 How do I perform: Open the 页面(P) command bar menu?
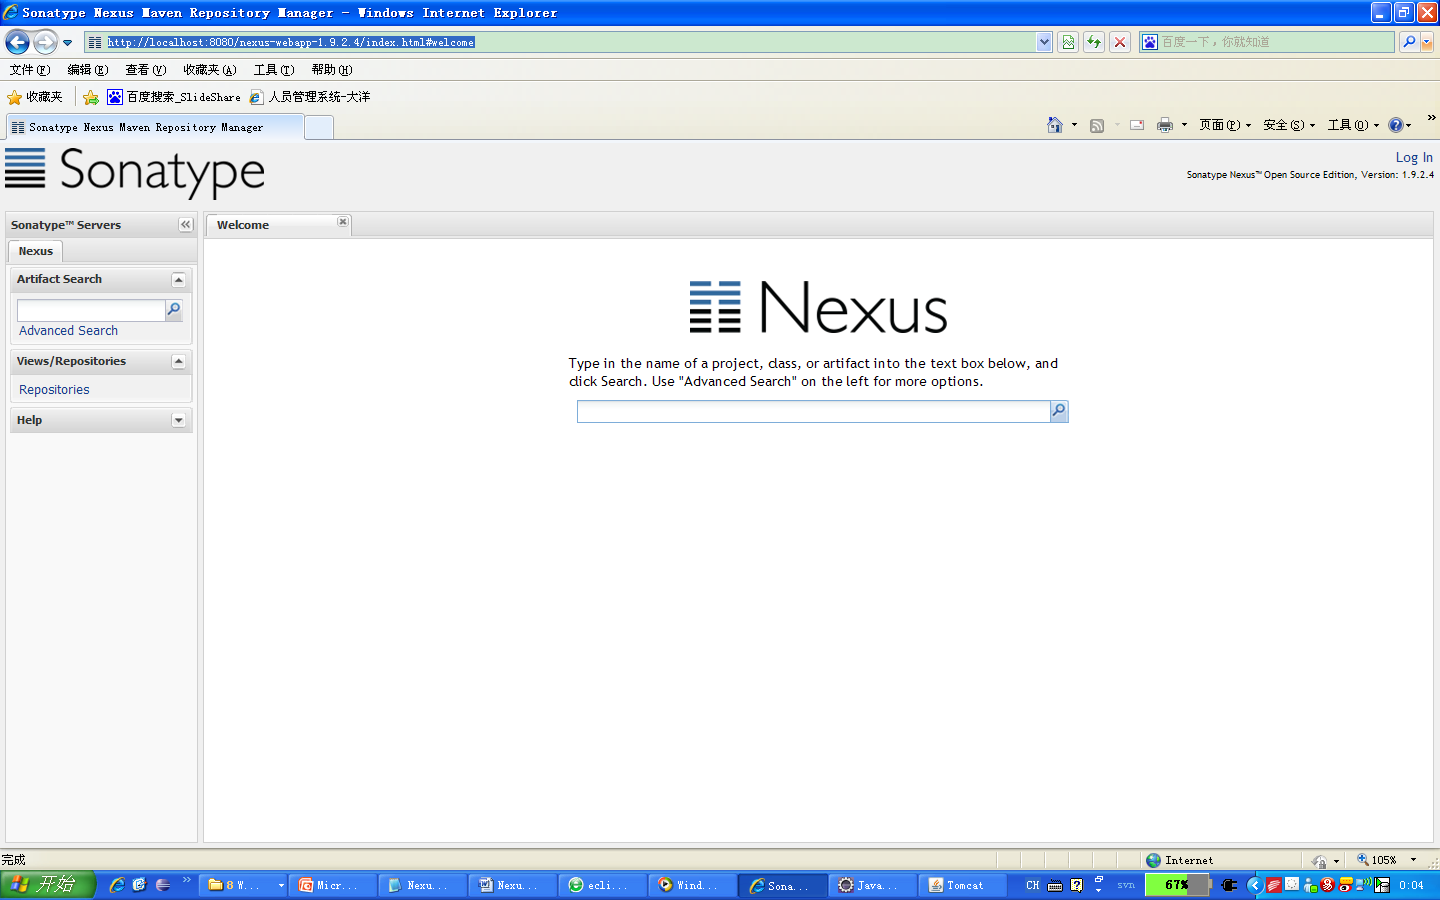tap(1225, 125)
